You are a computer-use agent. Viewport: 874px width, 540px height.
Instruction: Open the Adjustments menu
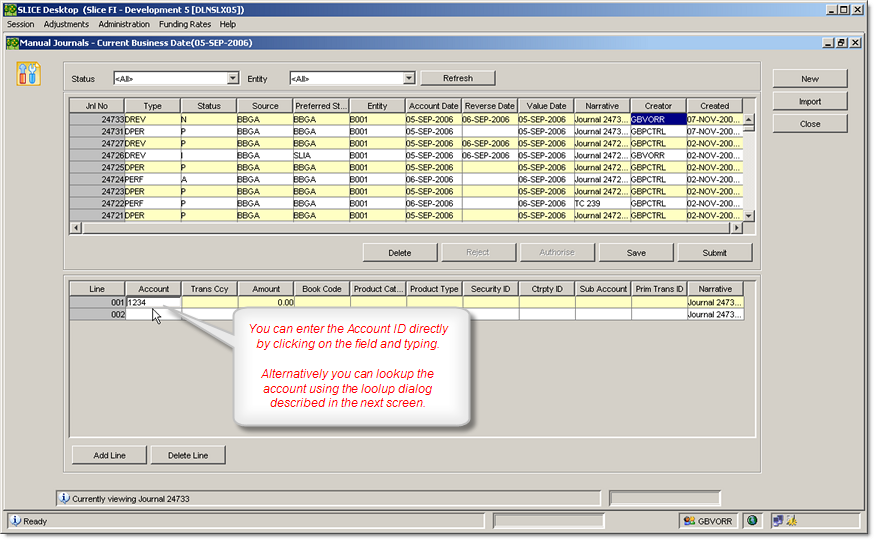(x=66, y=24)
